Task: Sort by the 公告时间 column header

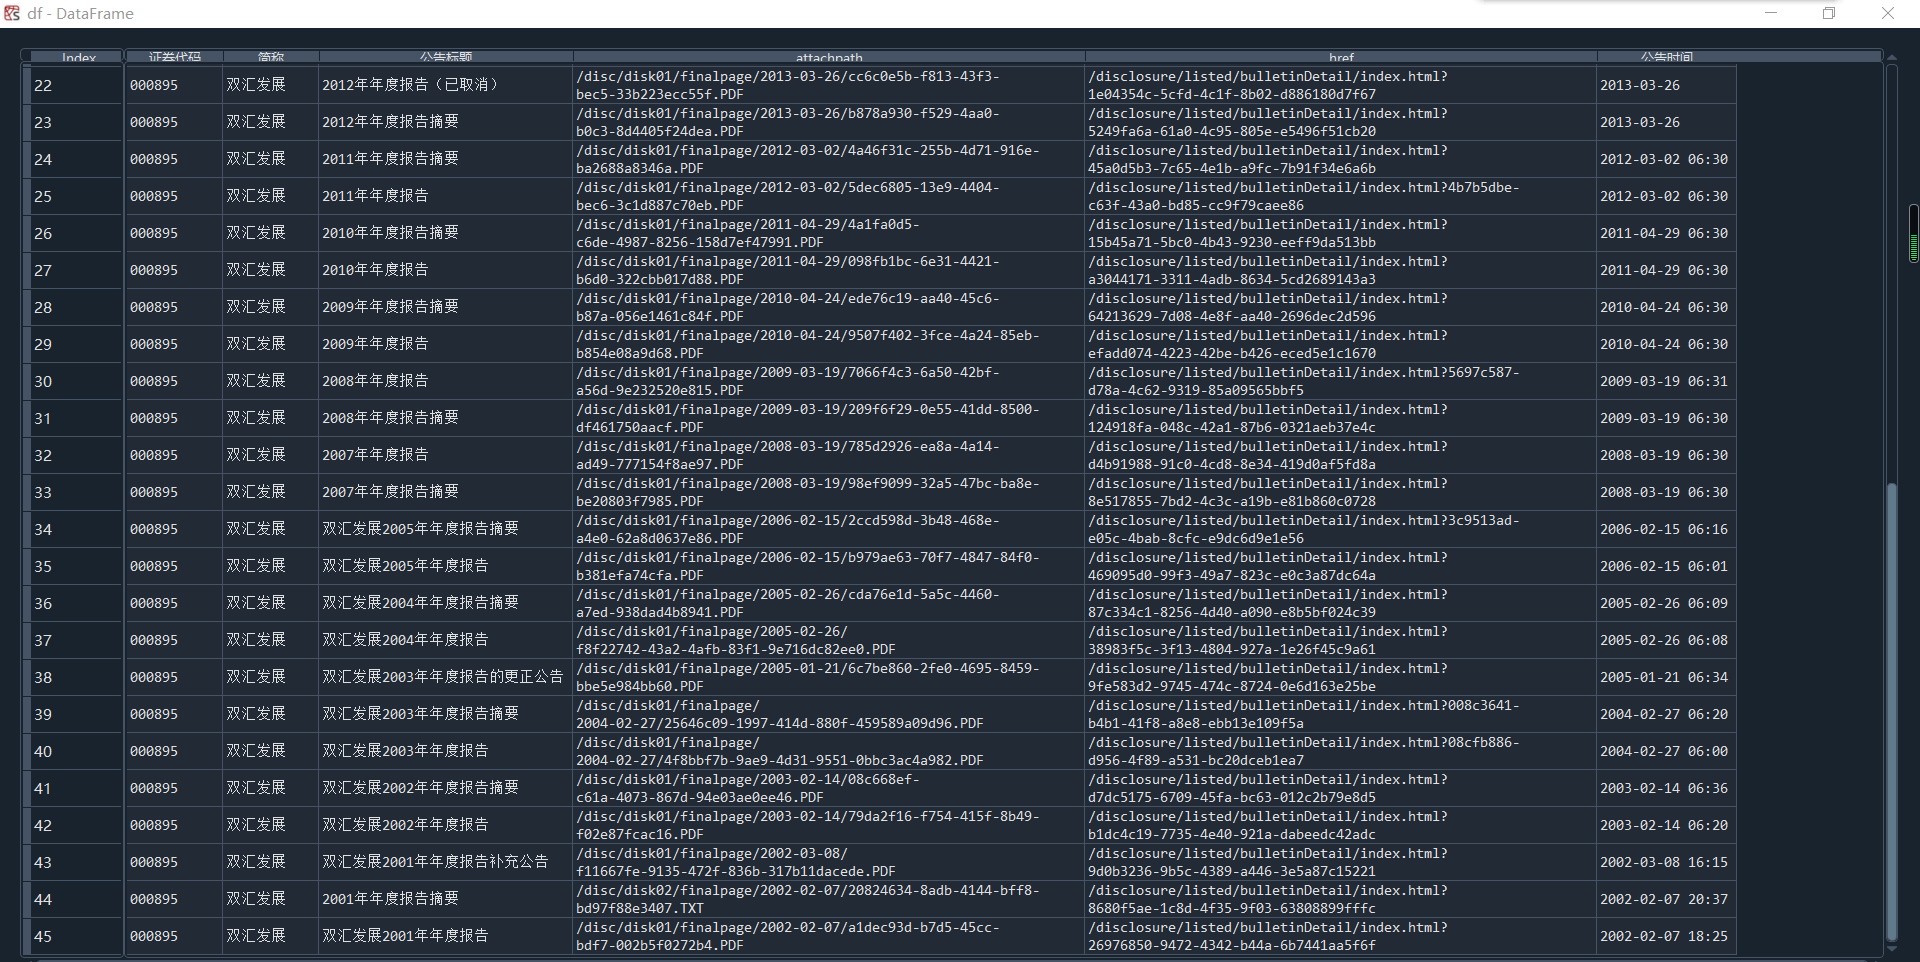Action: point(1667,57)
